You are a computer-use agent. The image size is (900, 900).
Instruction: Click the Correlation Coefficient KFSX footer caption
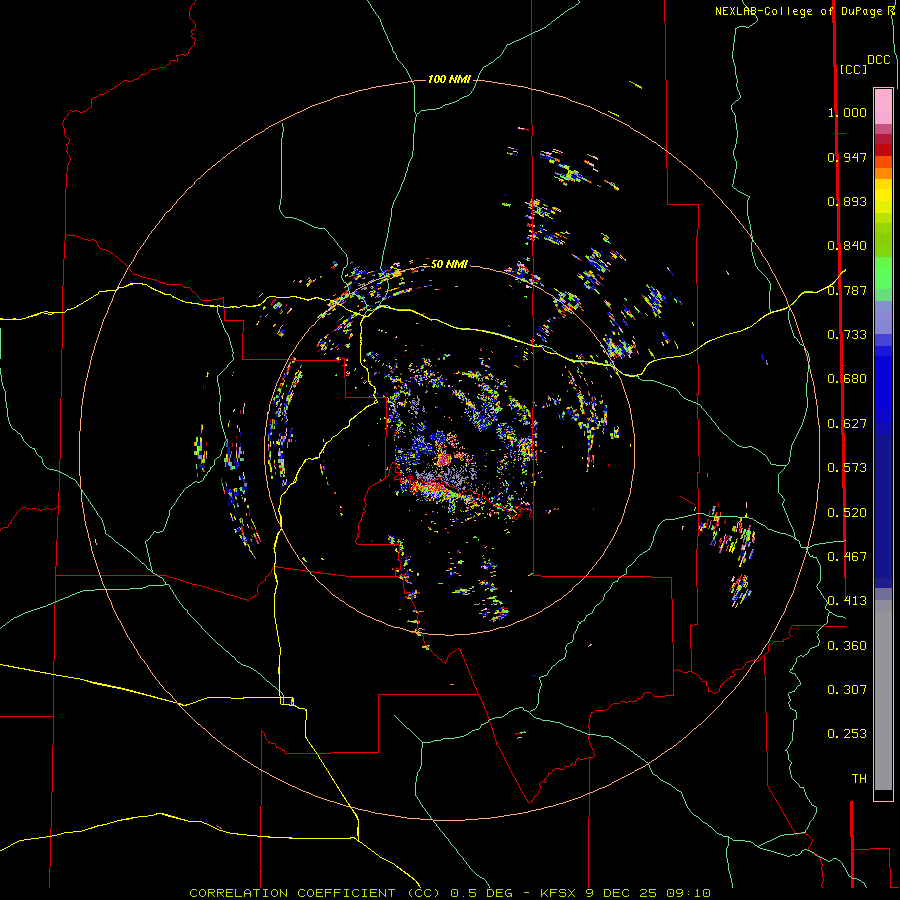(x=450, y=893)
